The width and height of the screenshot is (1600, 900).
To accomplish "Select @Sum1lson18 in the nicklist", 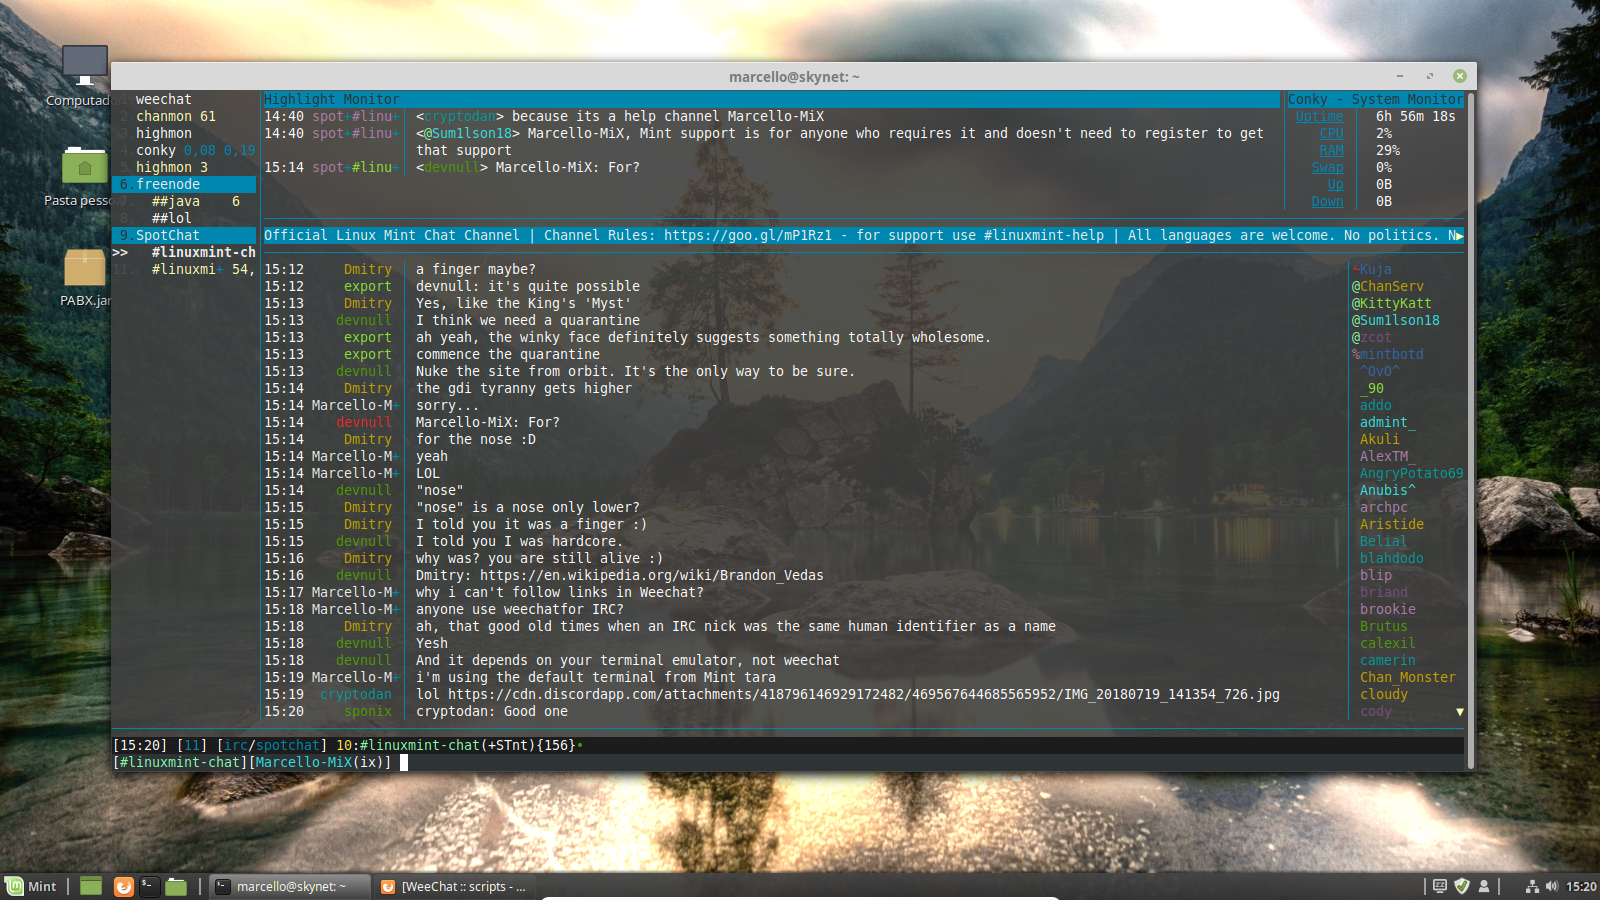I will pos(1395,320).
